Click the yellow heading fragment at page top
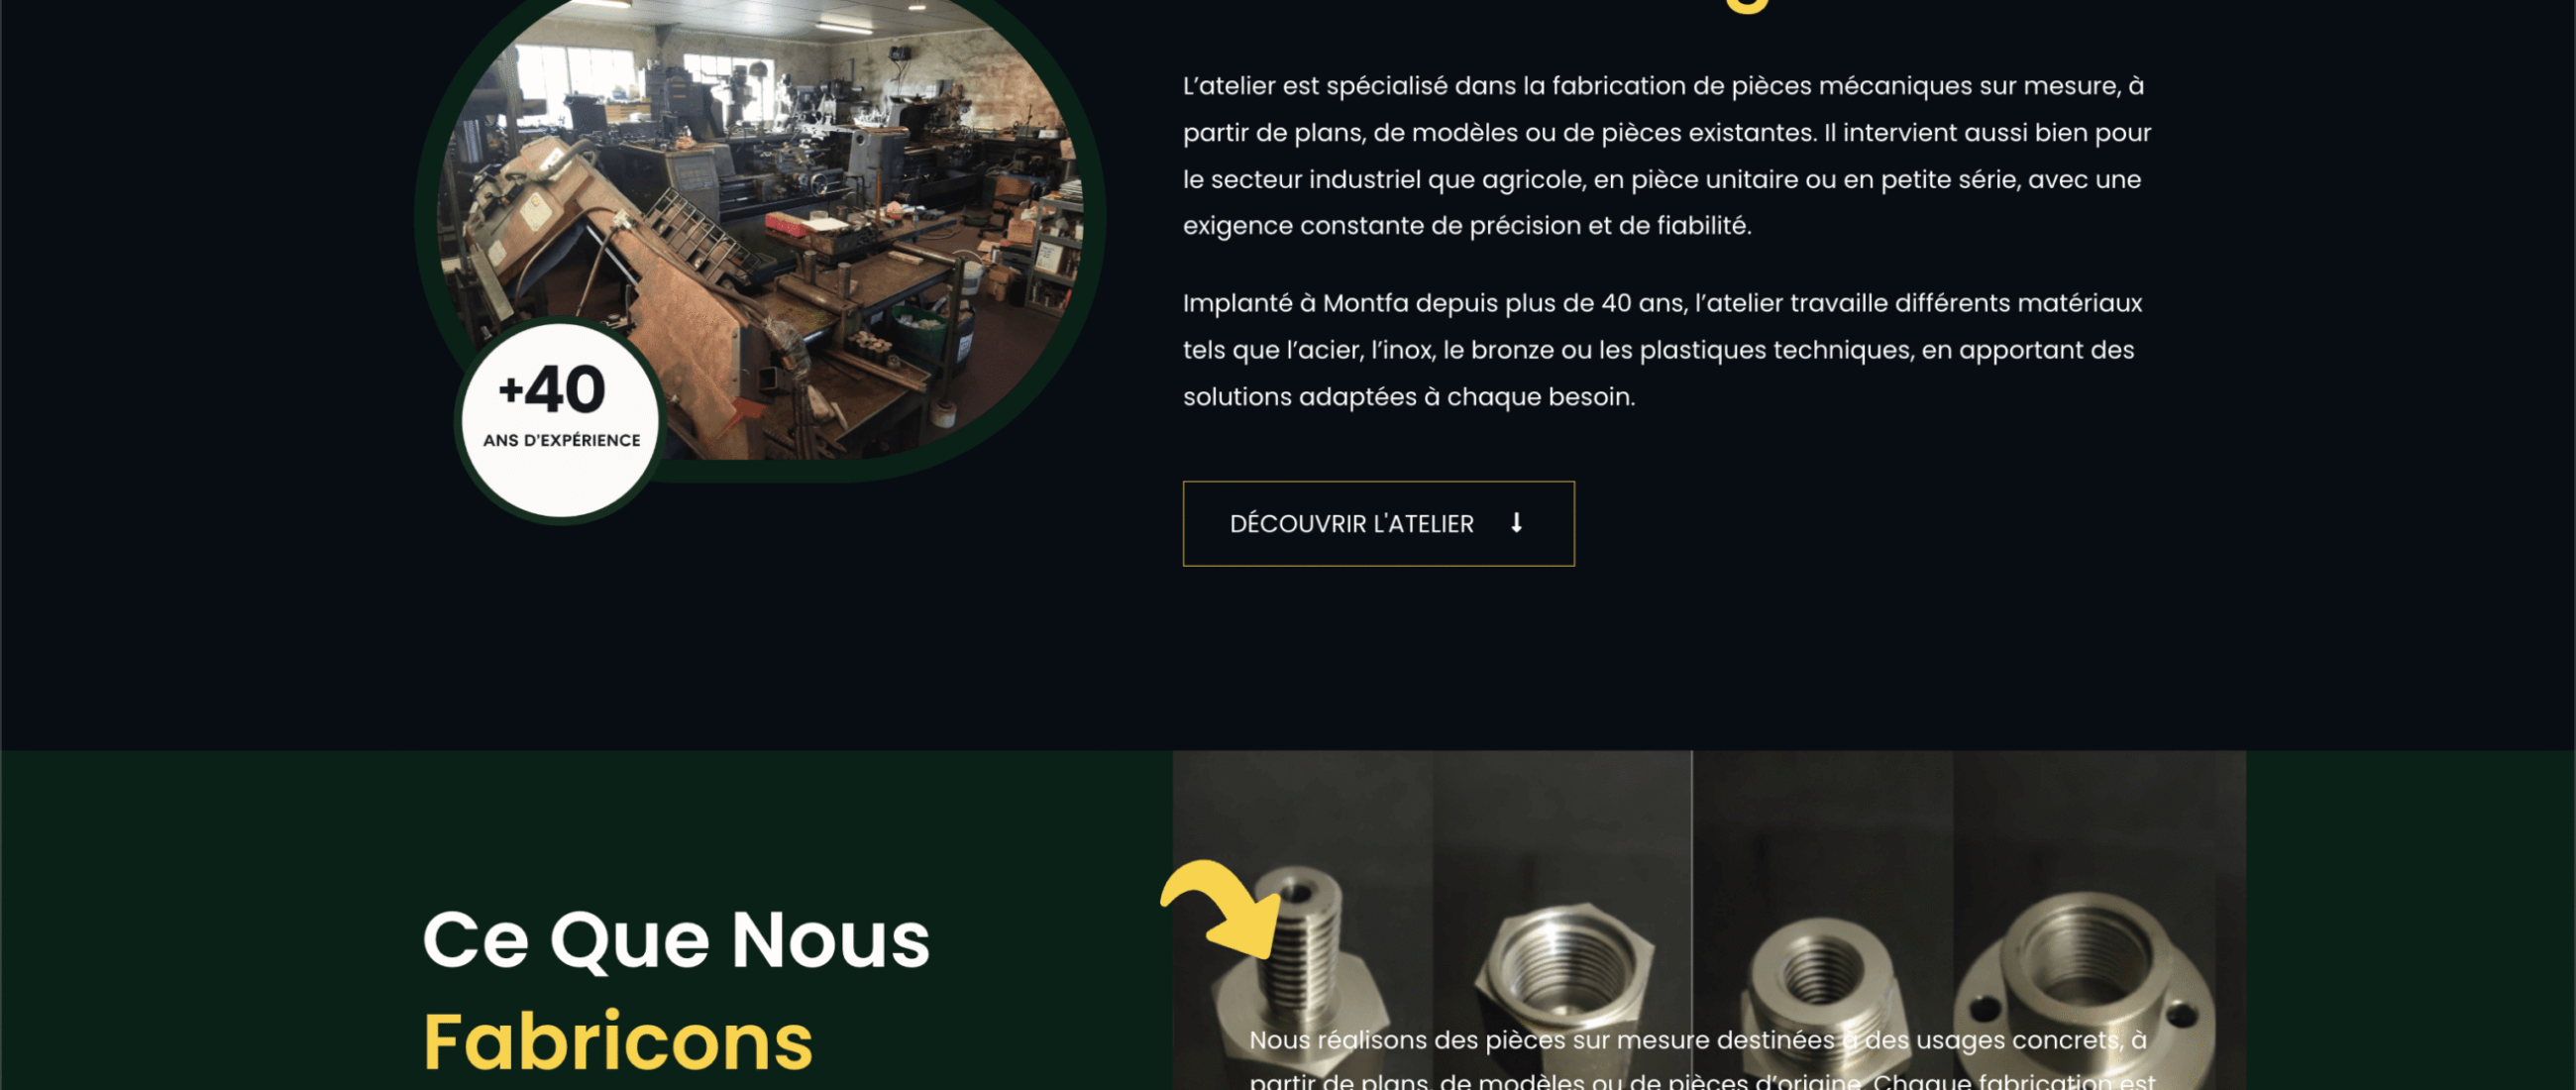Image resolution: width=2576 pixels, height=1090 pixels. click(x=1748, y=6)
